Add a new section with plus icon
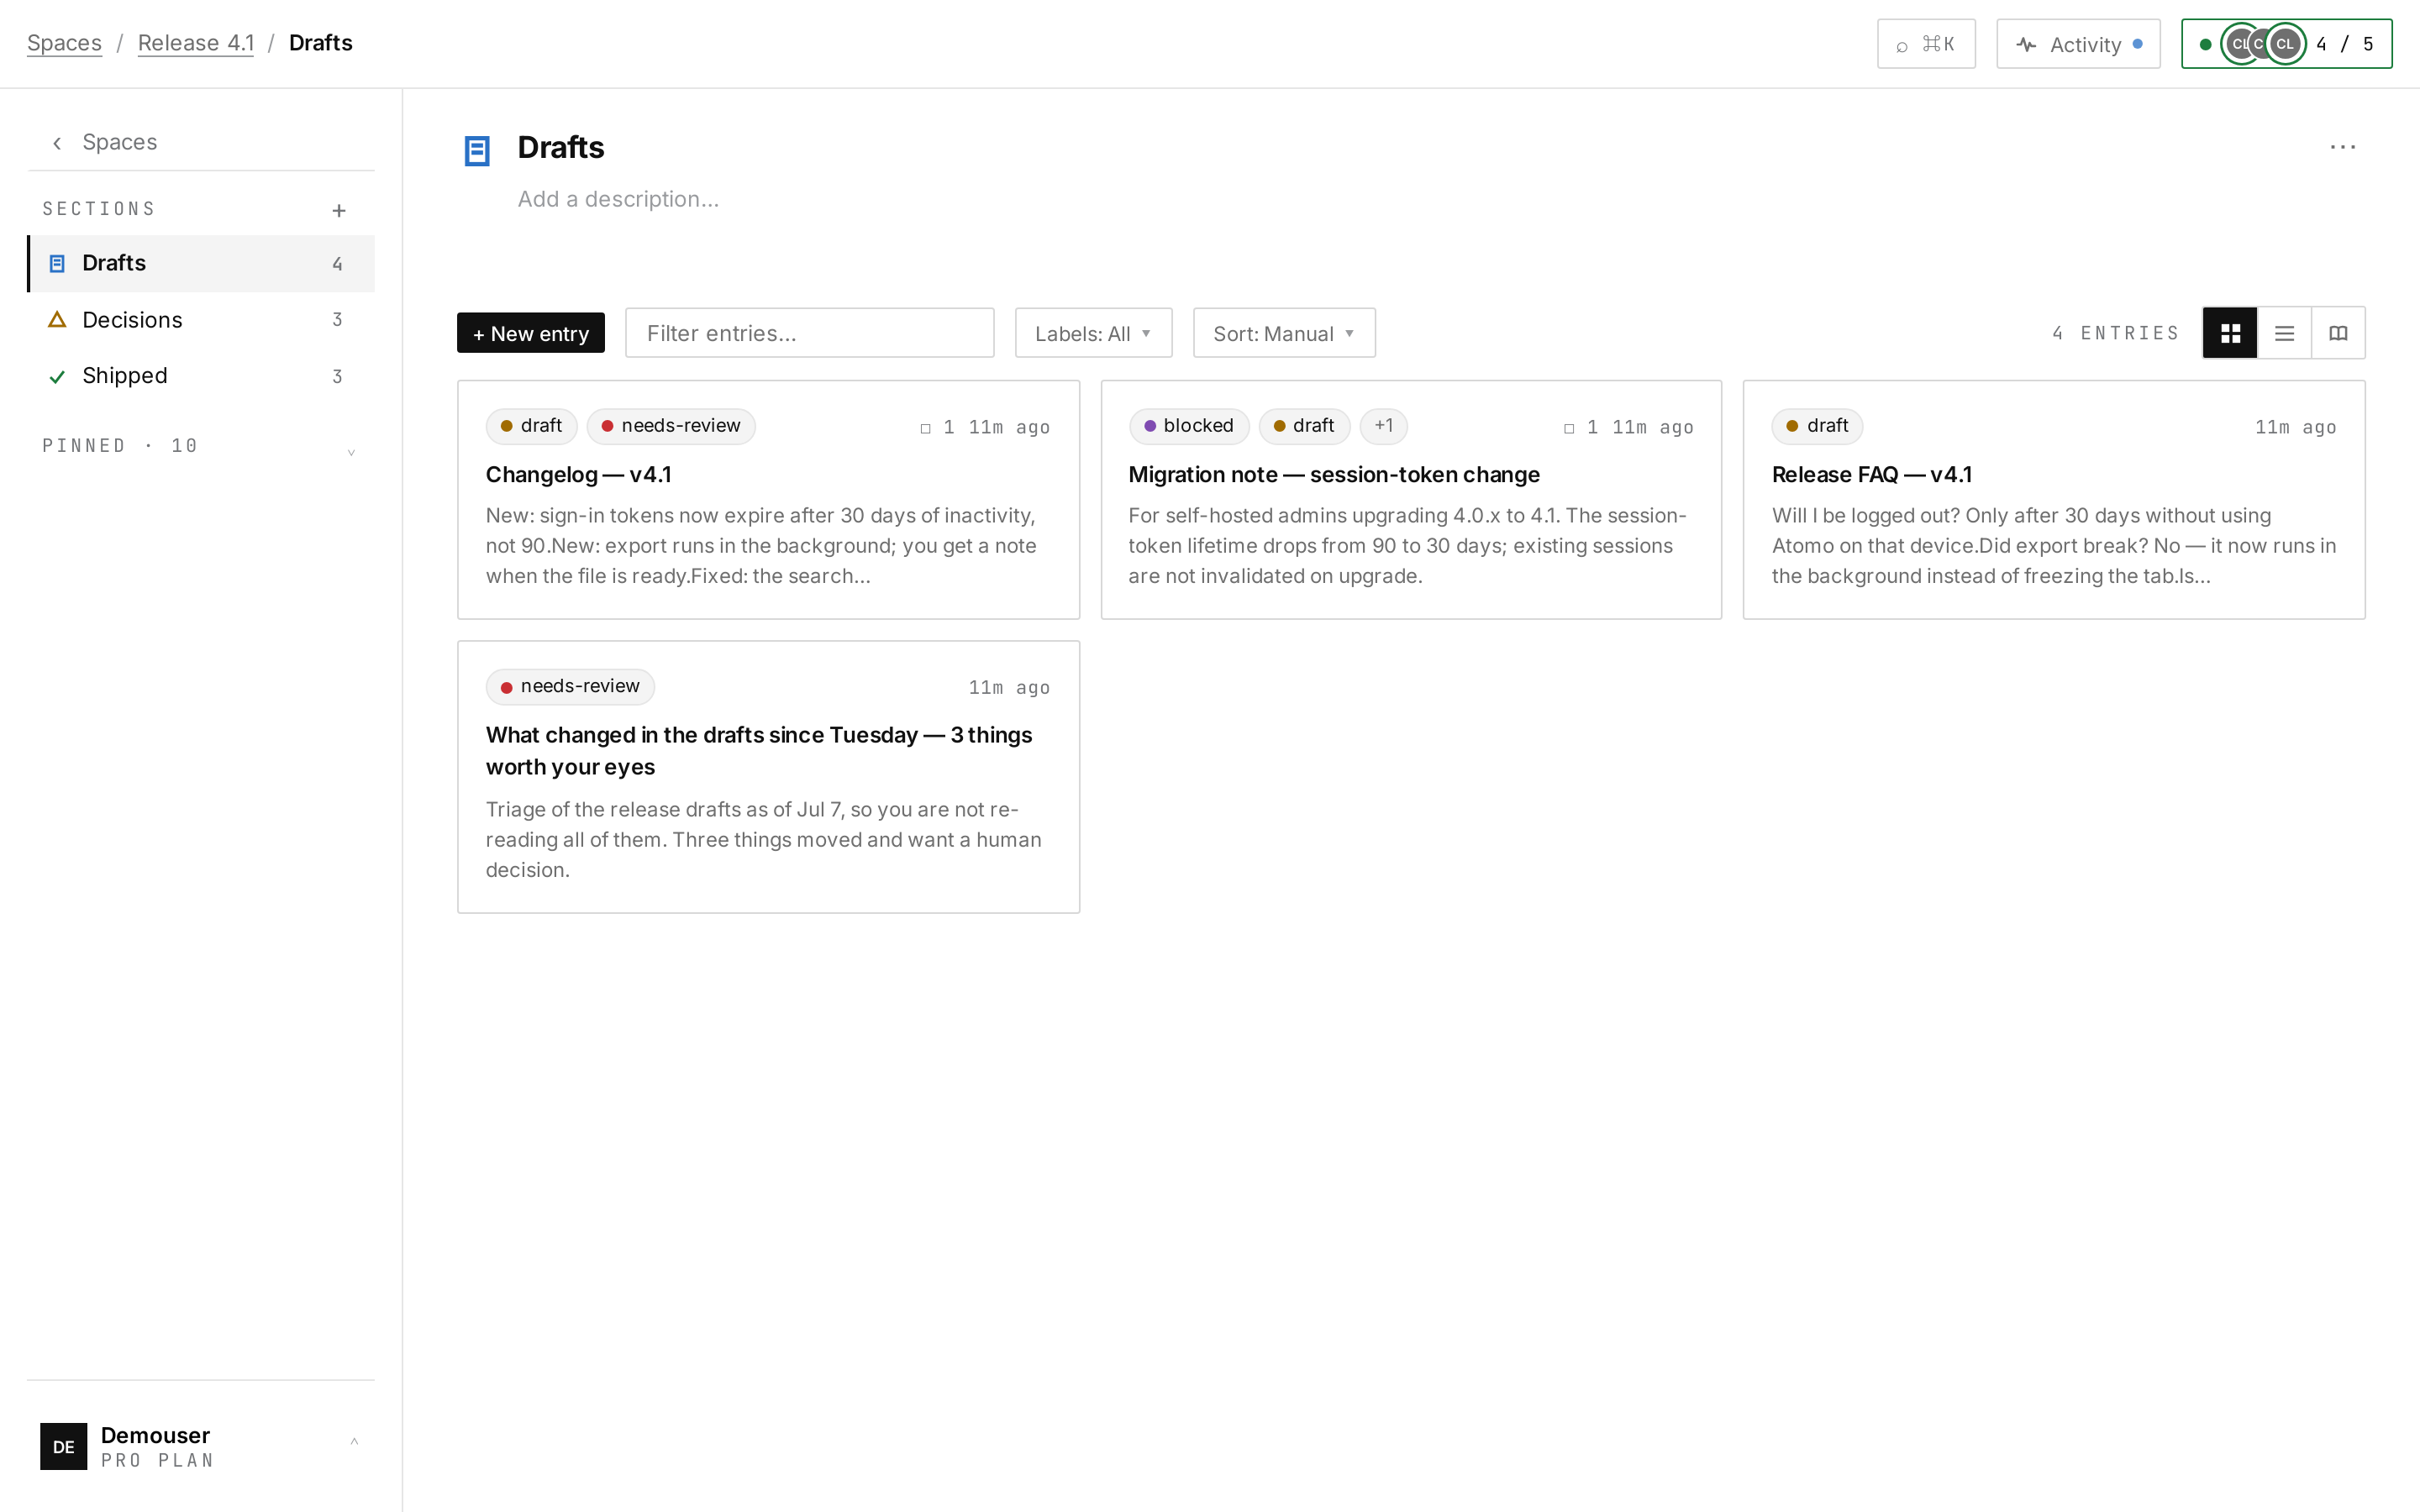Image resolution: width=2420 pixels, height=1512 pixels. click(x=339, y=210)
